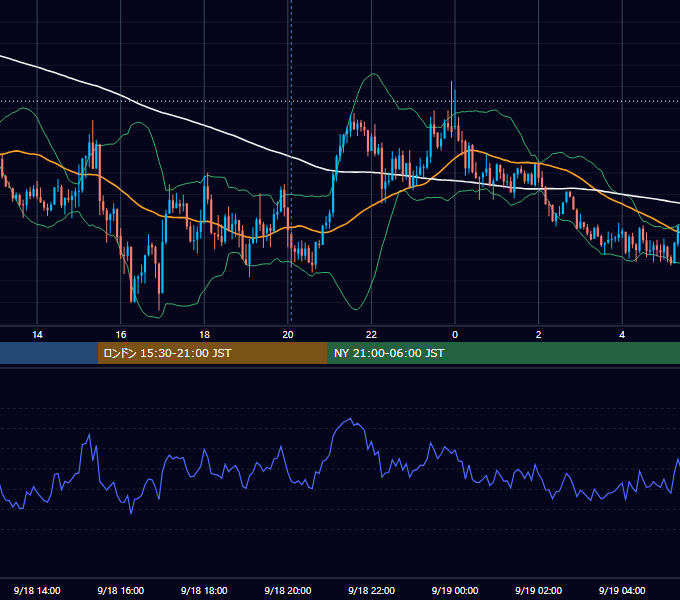The image size is (680, 600).
Task: Click the 9/18 14:00 date label
Action: pyautogui.click(x=37, y=590)
